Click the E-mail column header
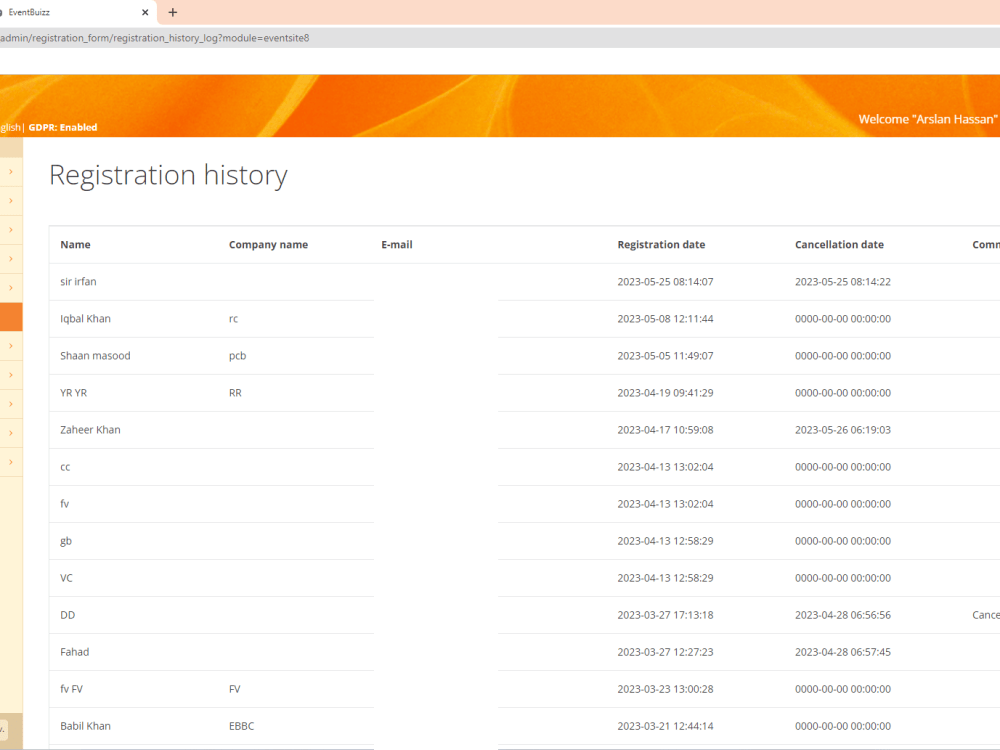The image size is (1000, 750). point(397,244)
